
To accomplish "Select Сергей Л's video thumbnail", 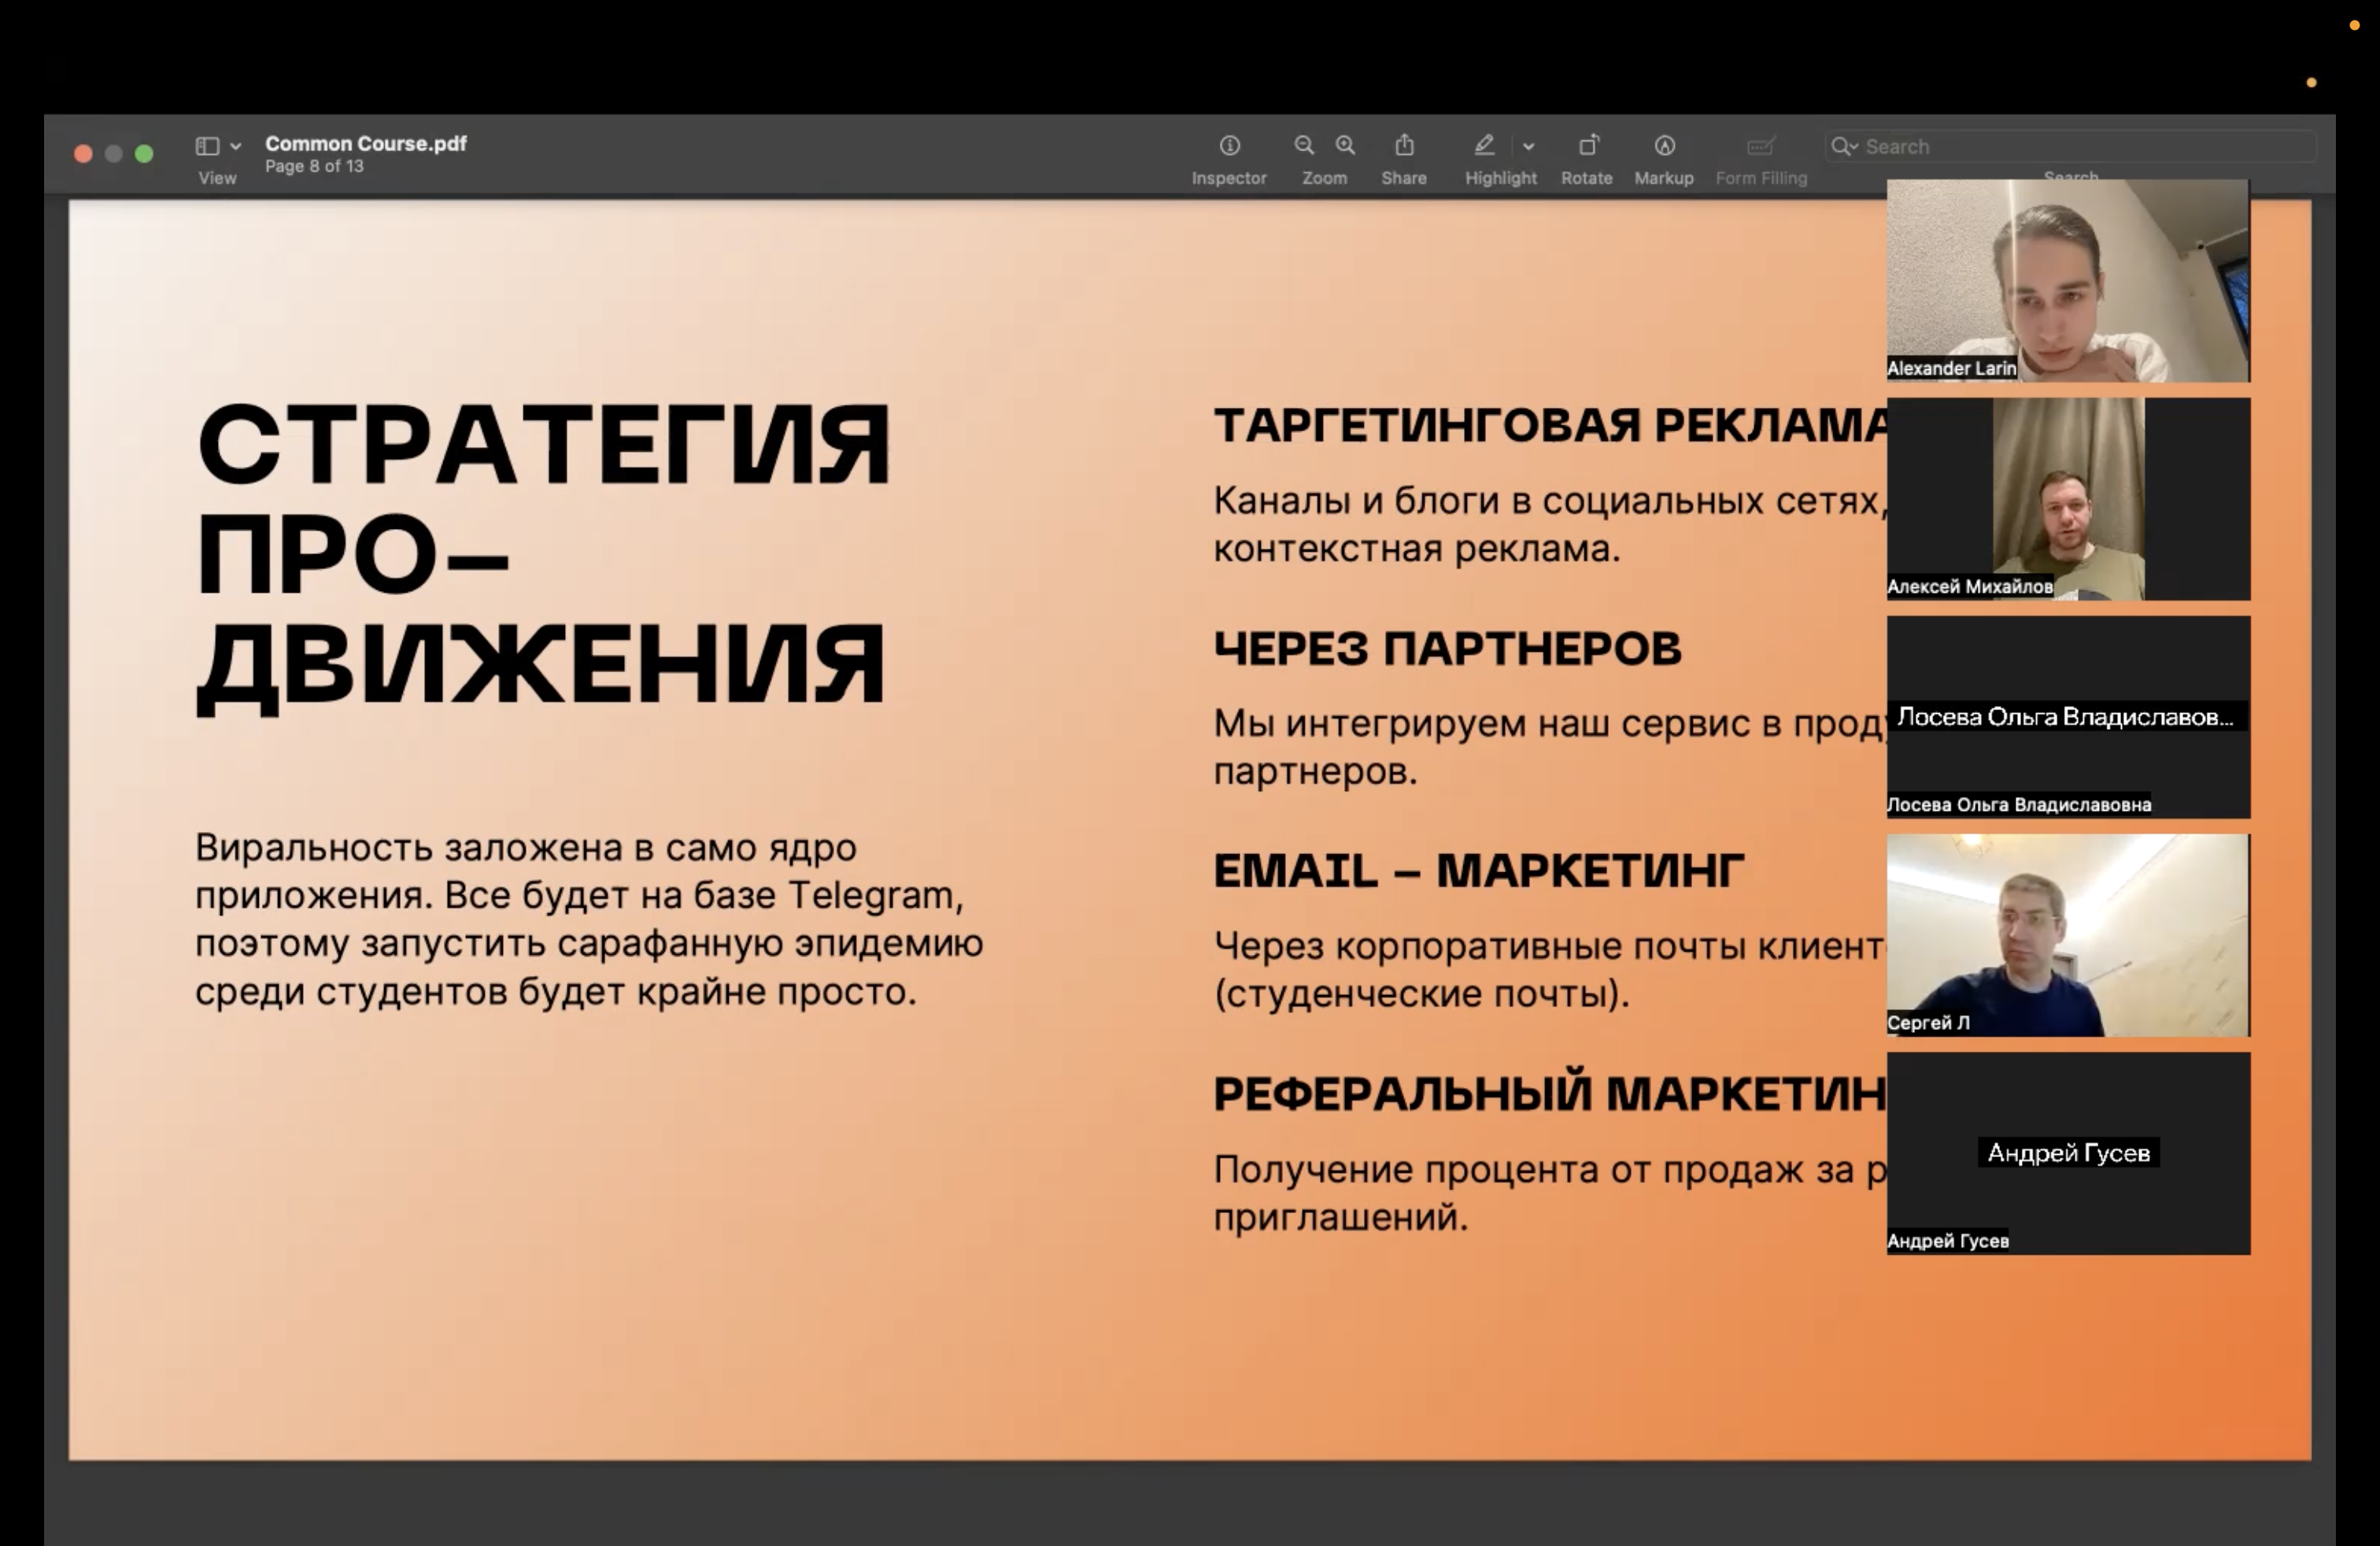I will tap(2067, 934).
